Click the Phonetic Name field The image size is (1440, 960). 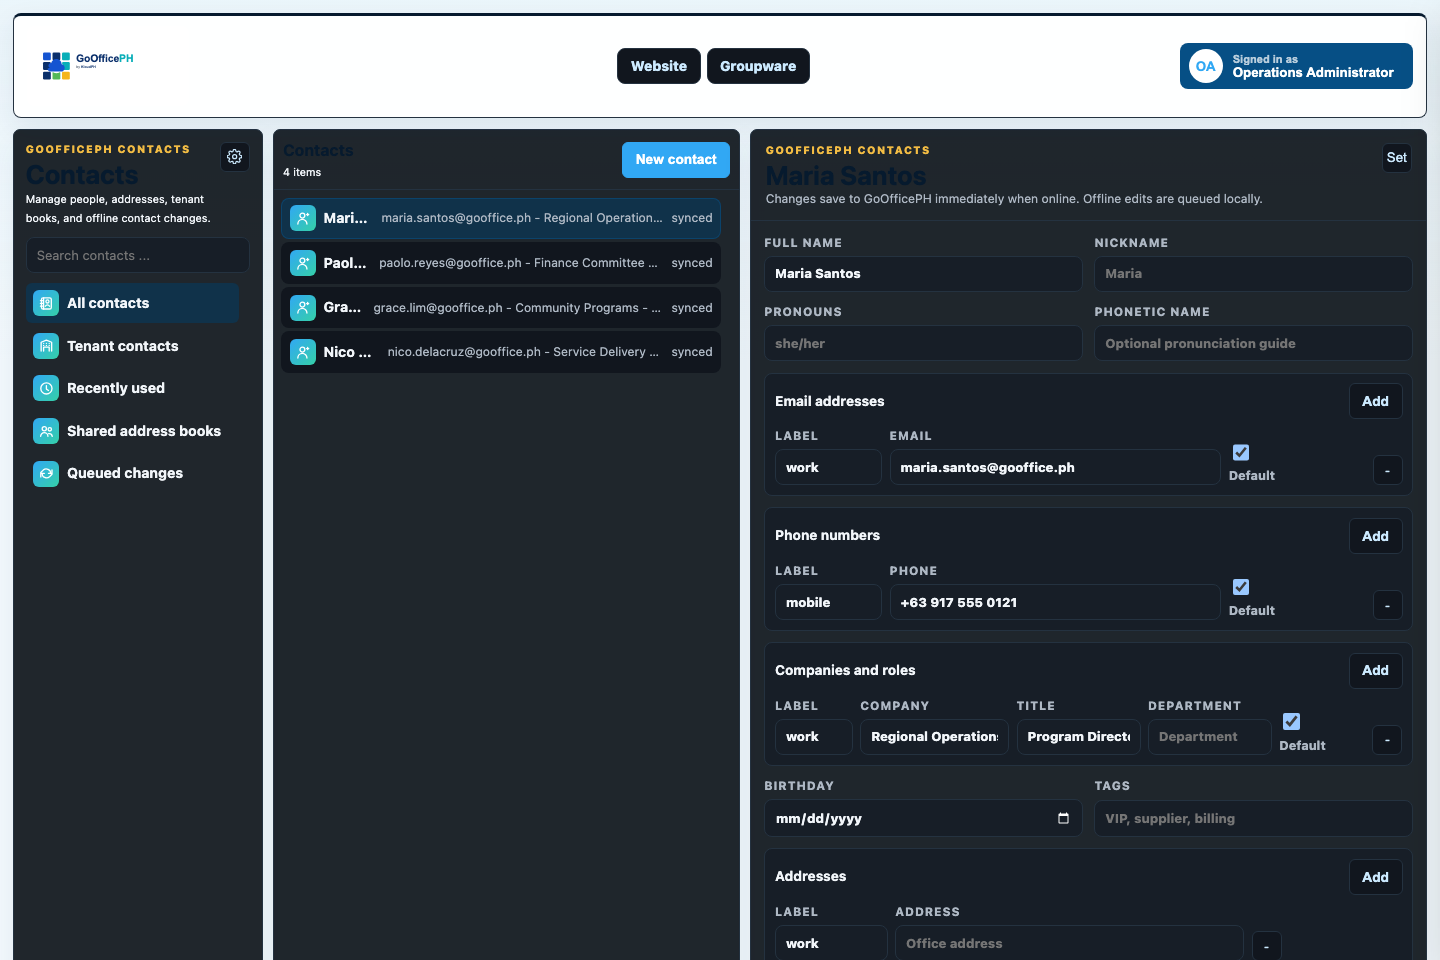[1253, 343]
